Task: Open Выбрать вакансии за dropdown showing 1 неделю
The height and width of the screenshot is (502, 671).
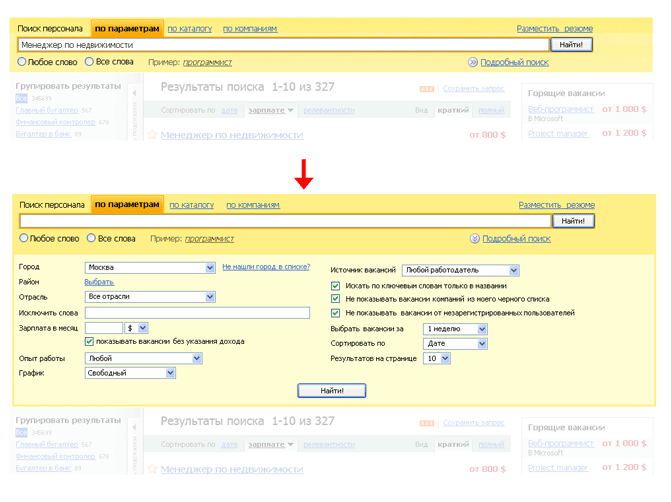Action: tap(455, 329)
